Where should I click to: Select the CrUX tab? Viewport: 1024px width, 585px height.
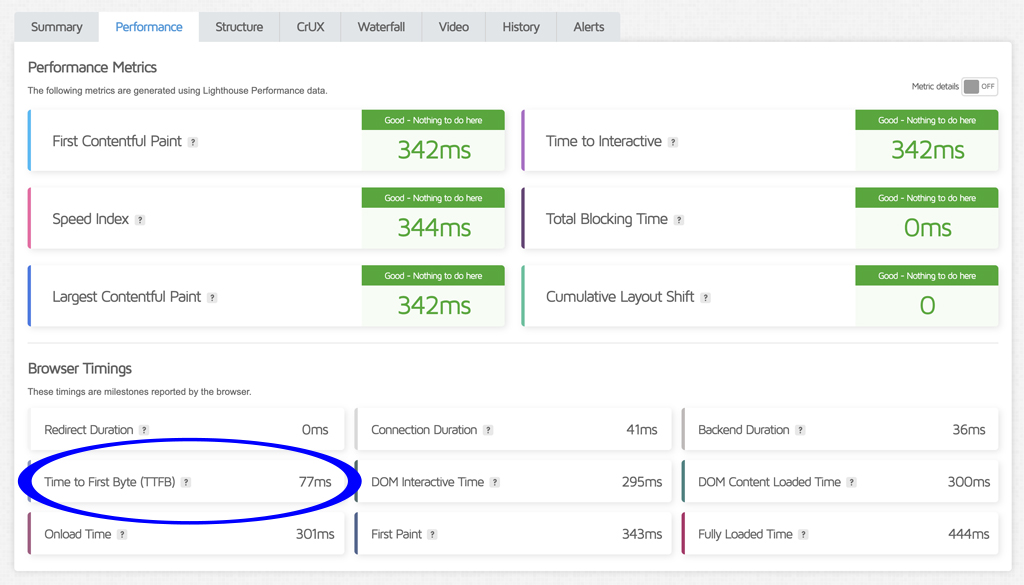click(311, 27)
